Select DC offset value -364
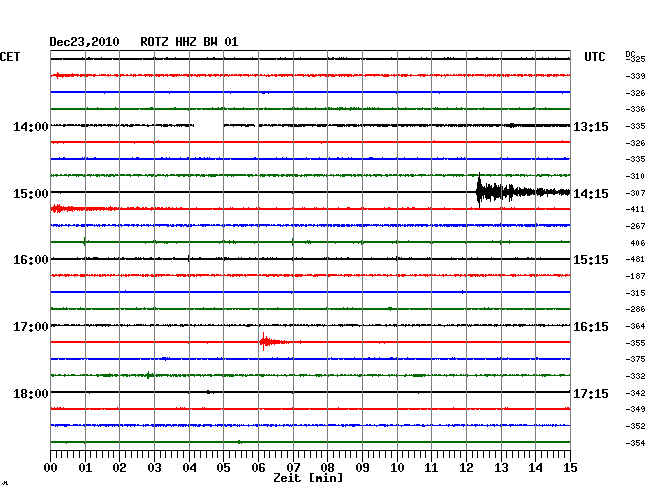 point(635,326)
